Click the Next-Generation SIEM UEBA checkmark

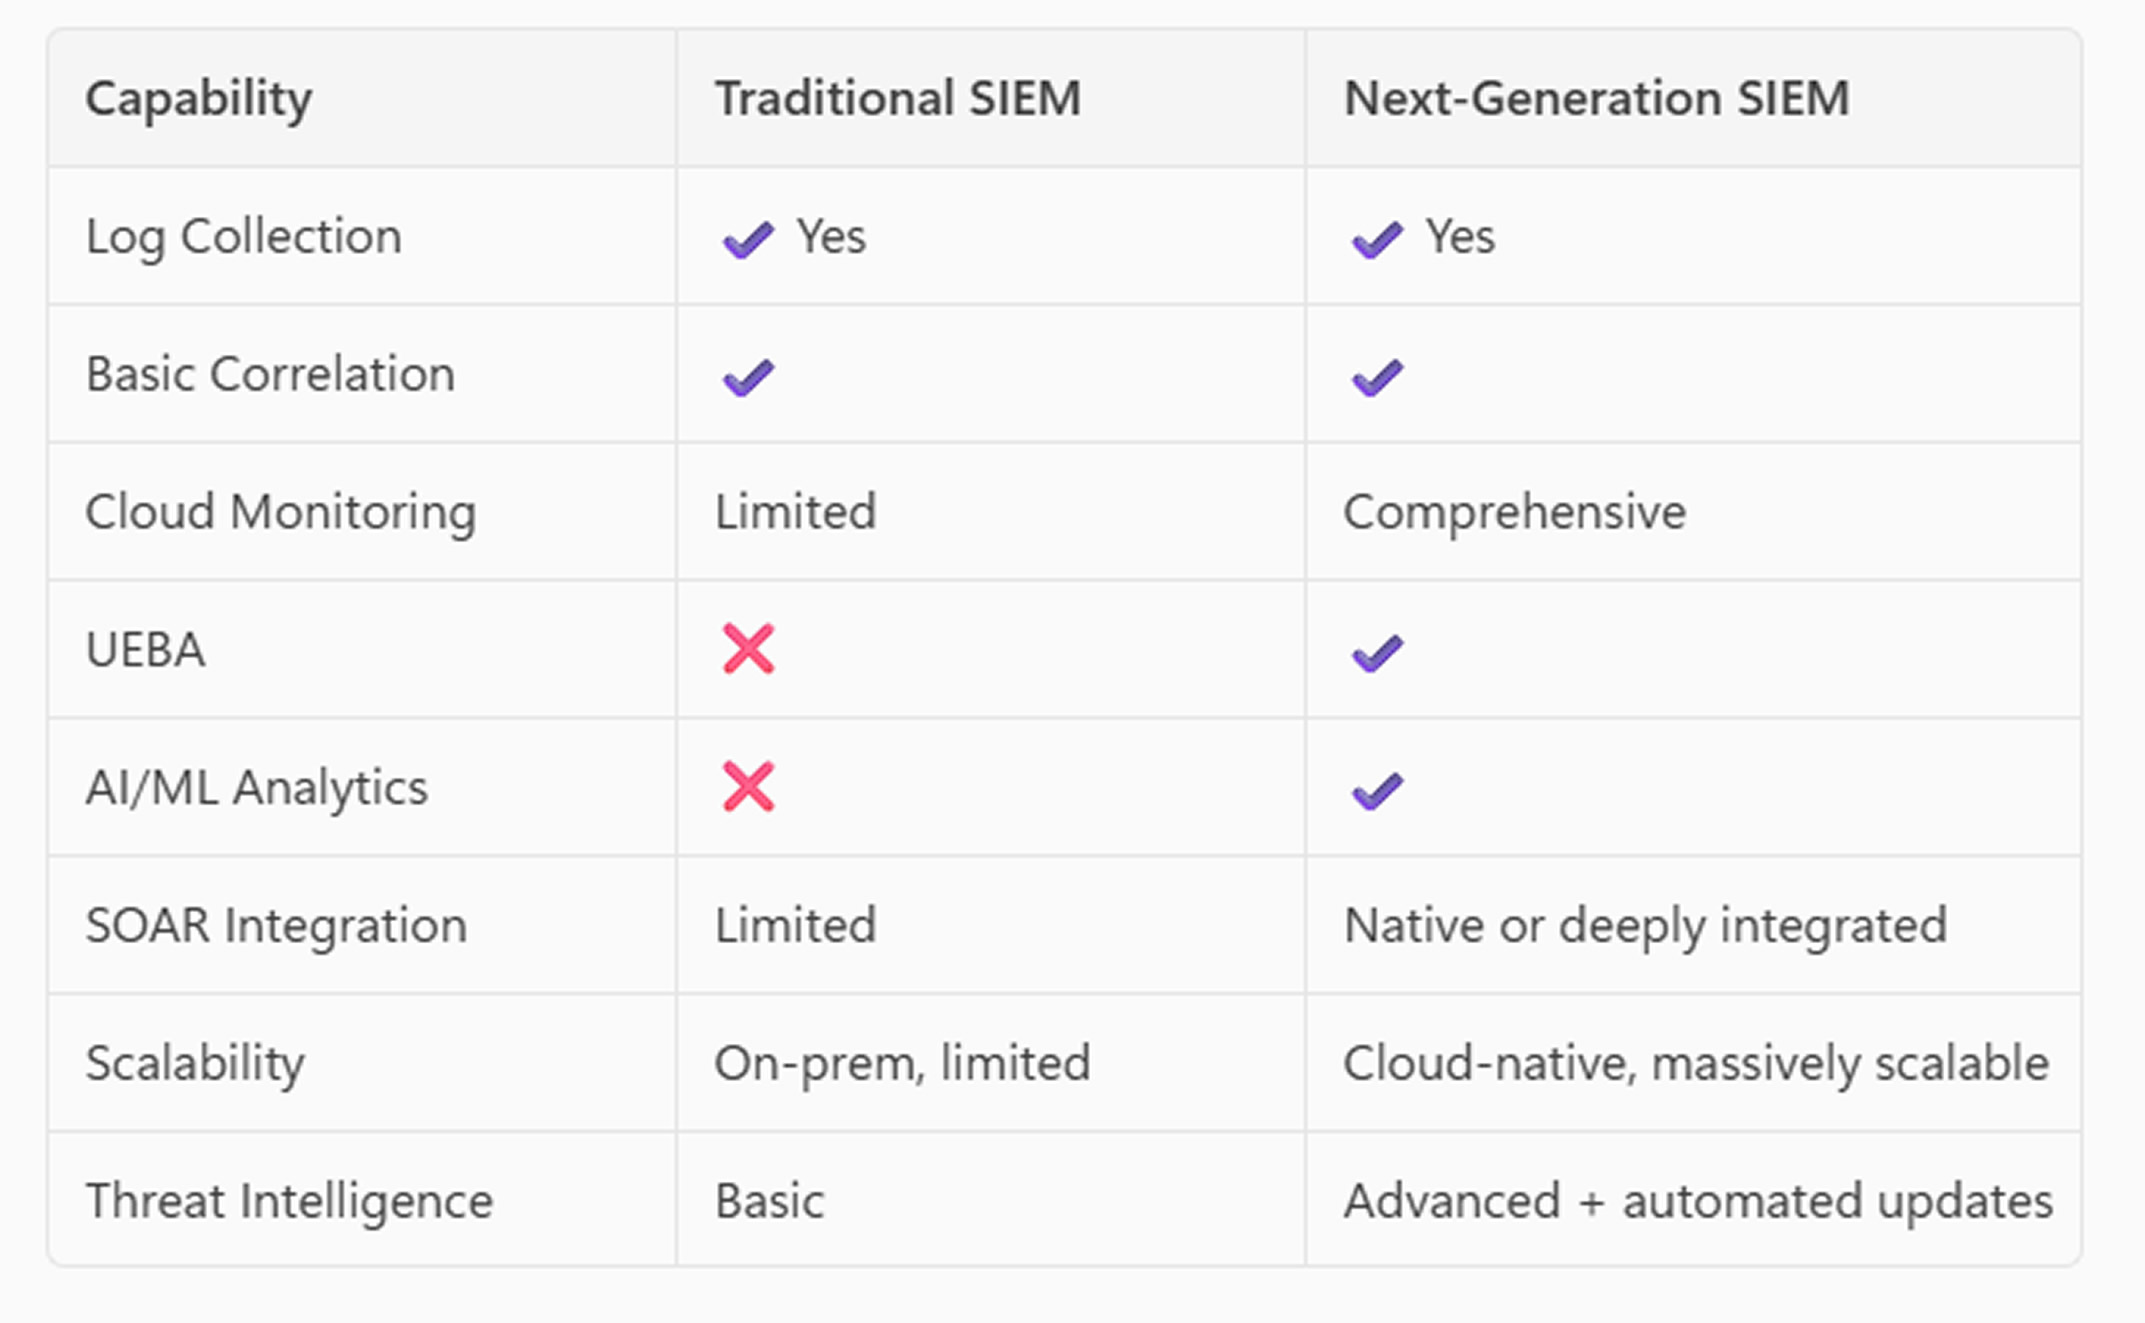point(1377,653)
